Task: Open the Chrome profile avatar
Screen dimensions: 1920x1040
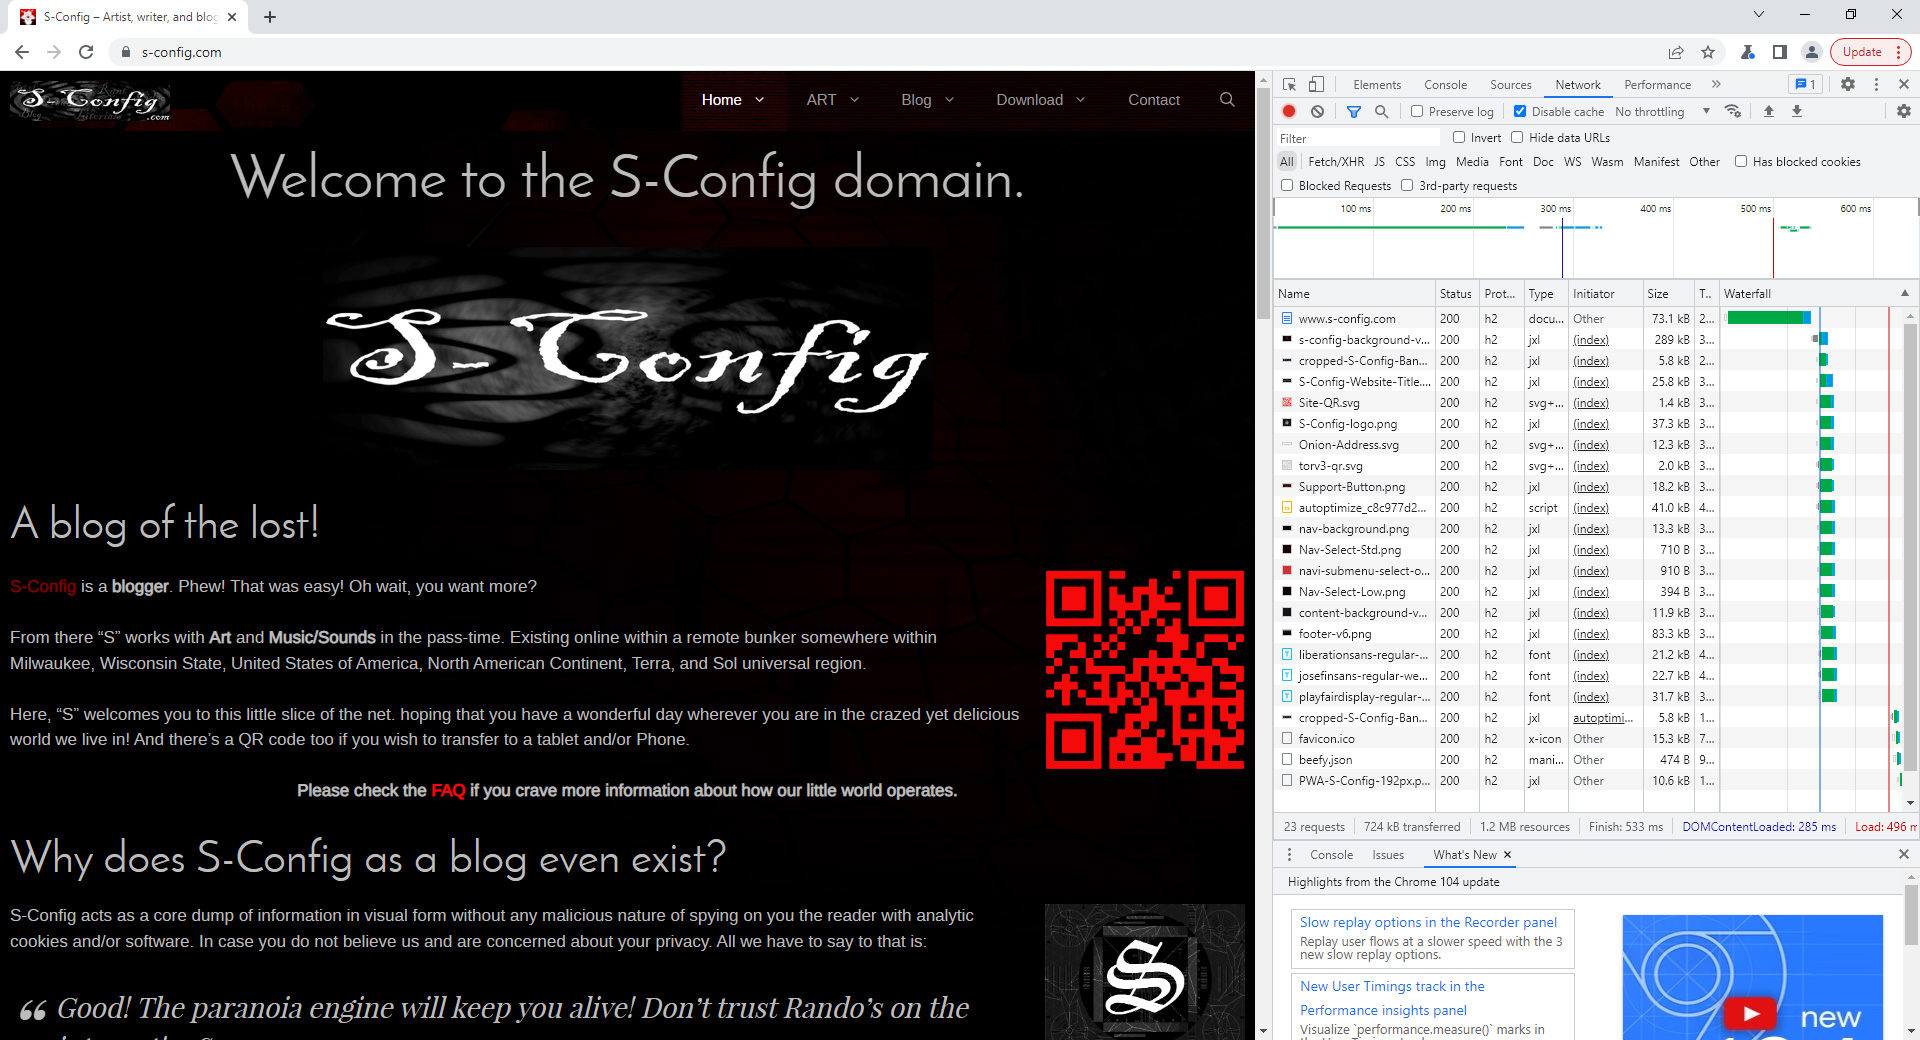Action: pyautogui.click(x=1811, y=52)
